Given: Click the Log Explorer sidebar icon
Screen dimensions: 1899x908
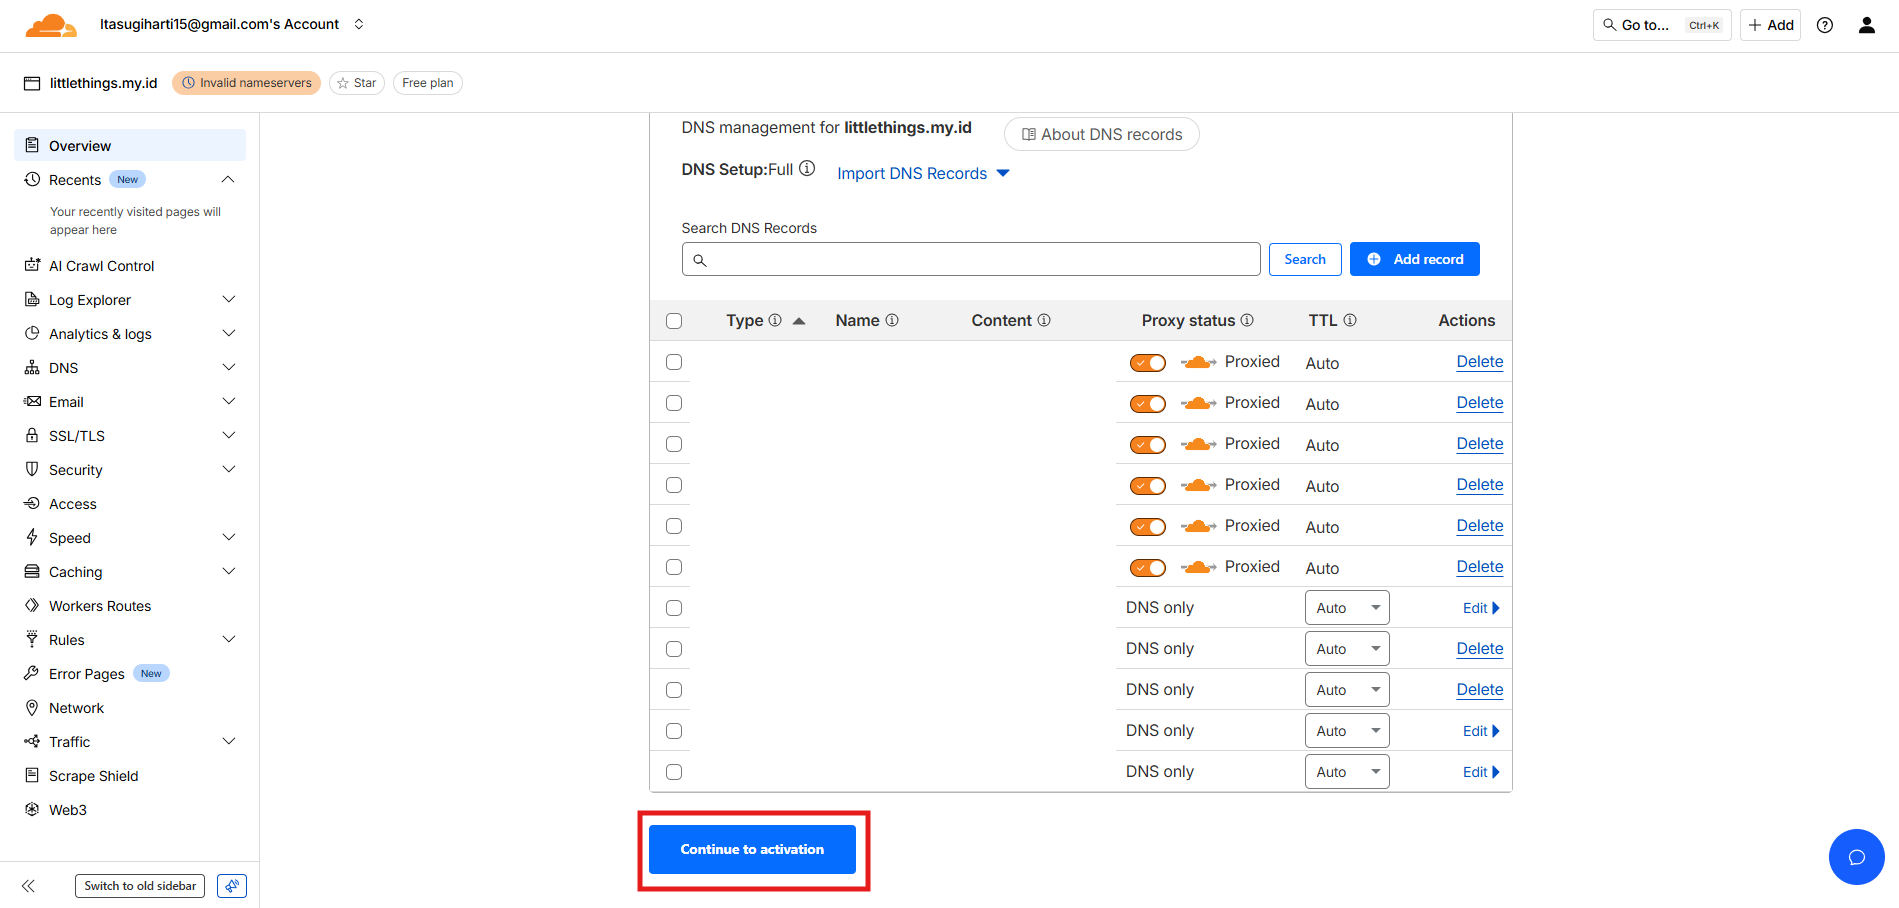Looking at the screenshot, I should (x=32, y=299).
